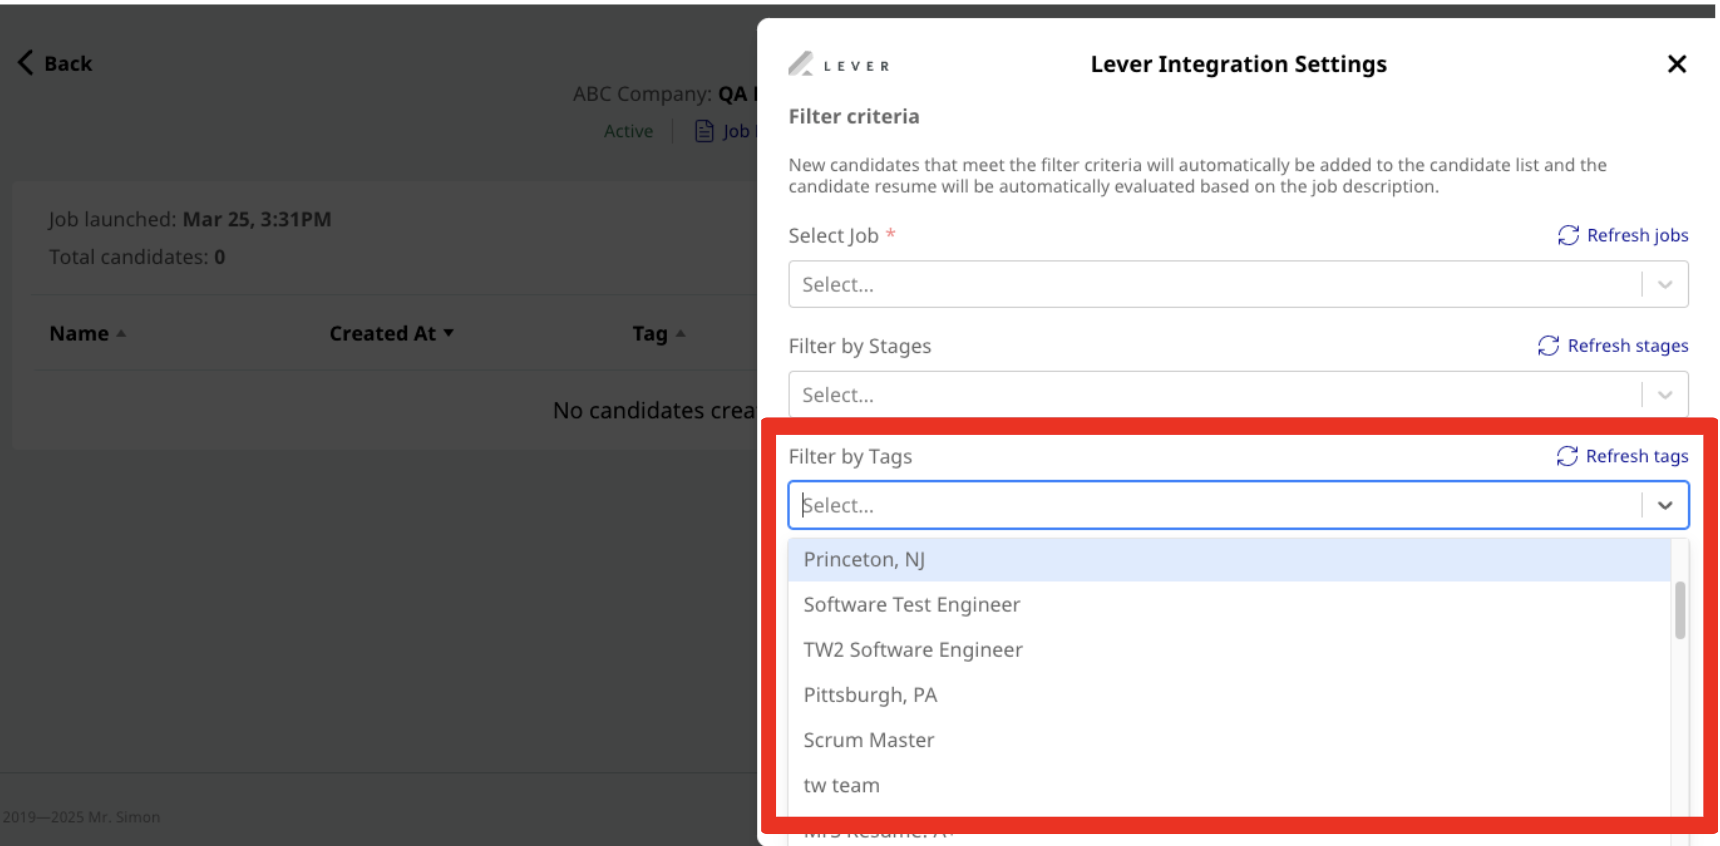
Task: Select the Pittsburgh, PA tag option
Action: click(x=1229, y=694)
